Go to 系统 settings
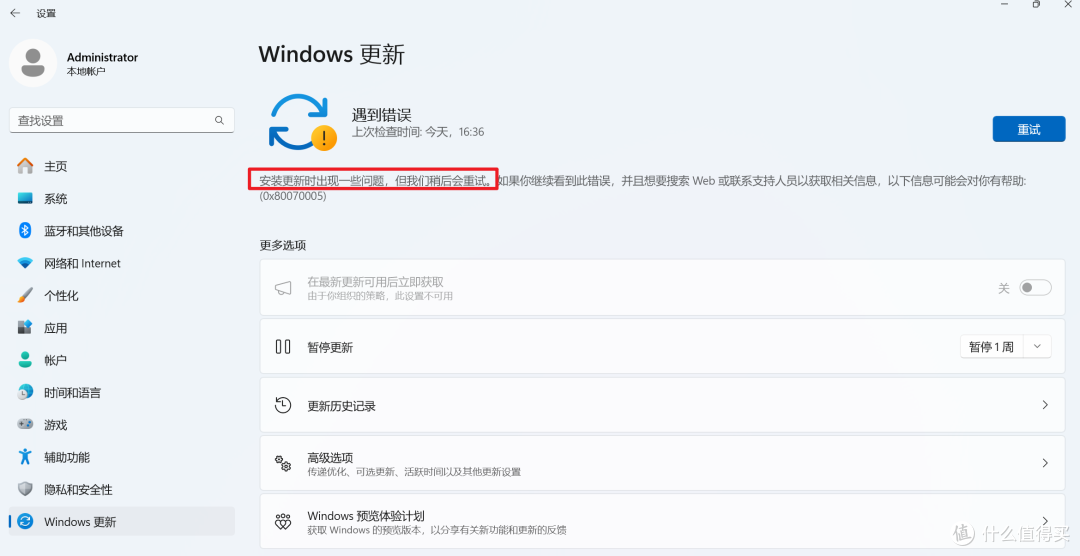 pyautogui.click(x=122, y=198)
